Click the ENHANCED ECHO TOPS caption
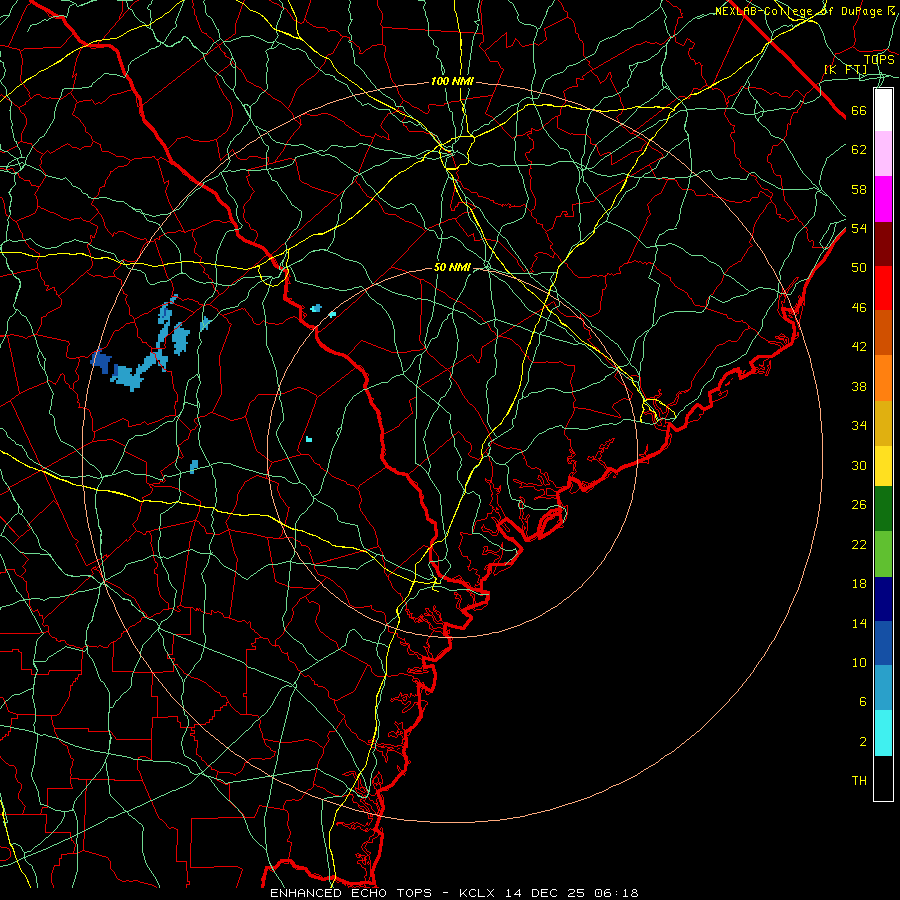This screenshot has width=900, height=900. coord(351,893)
